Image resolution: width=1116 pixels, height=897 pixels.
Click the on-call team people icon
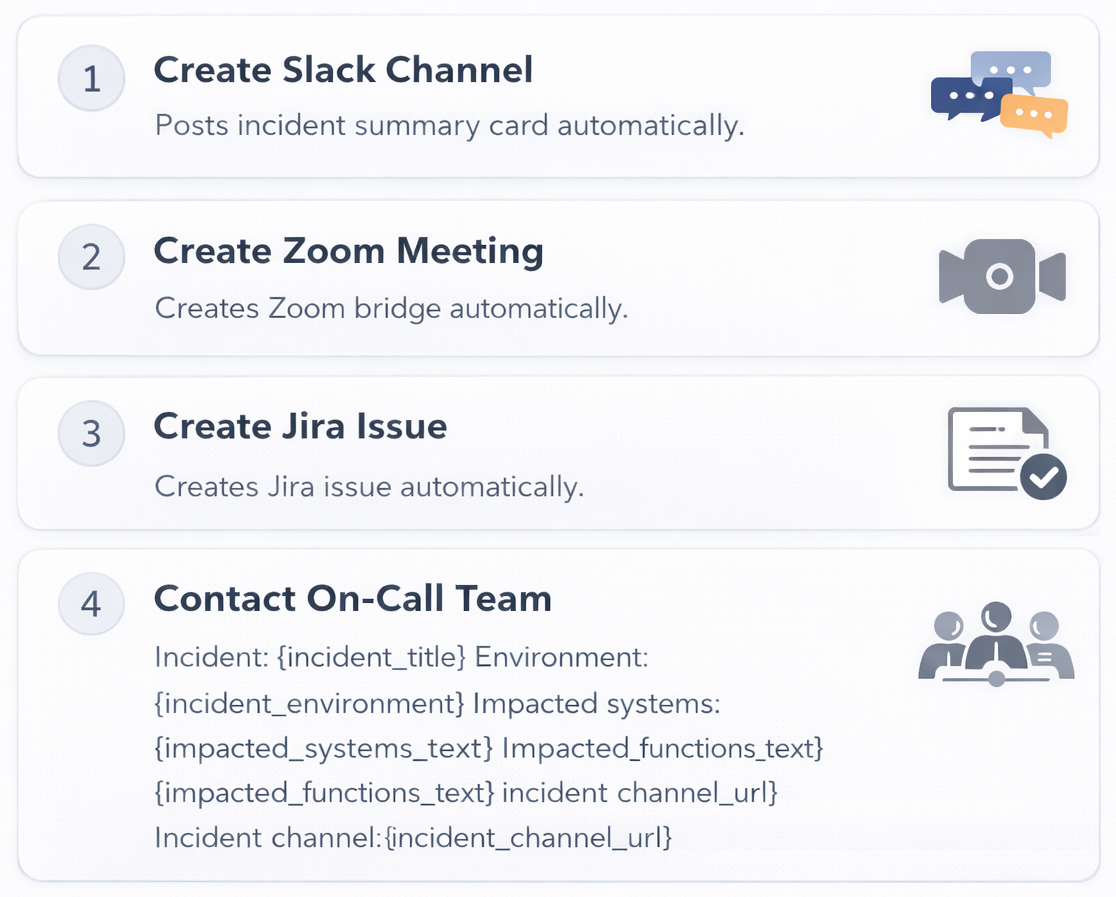point(995,643)
